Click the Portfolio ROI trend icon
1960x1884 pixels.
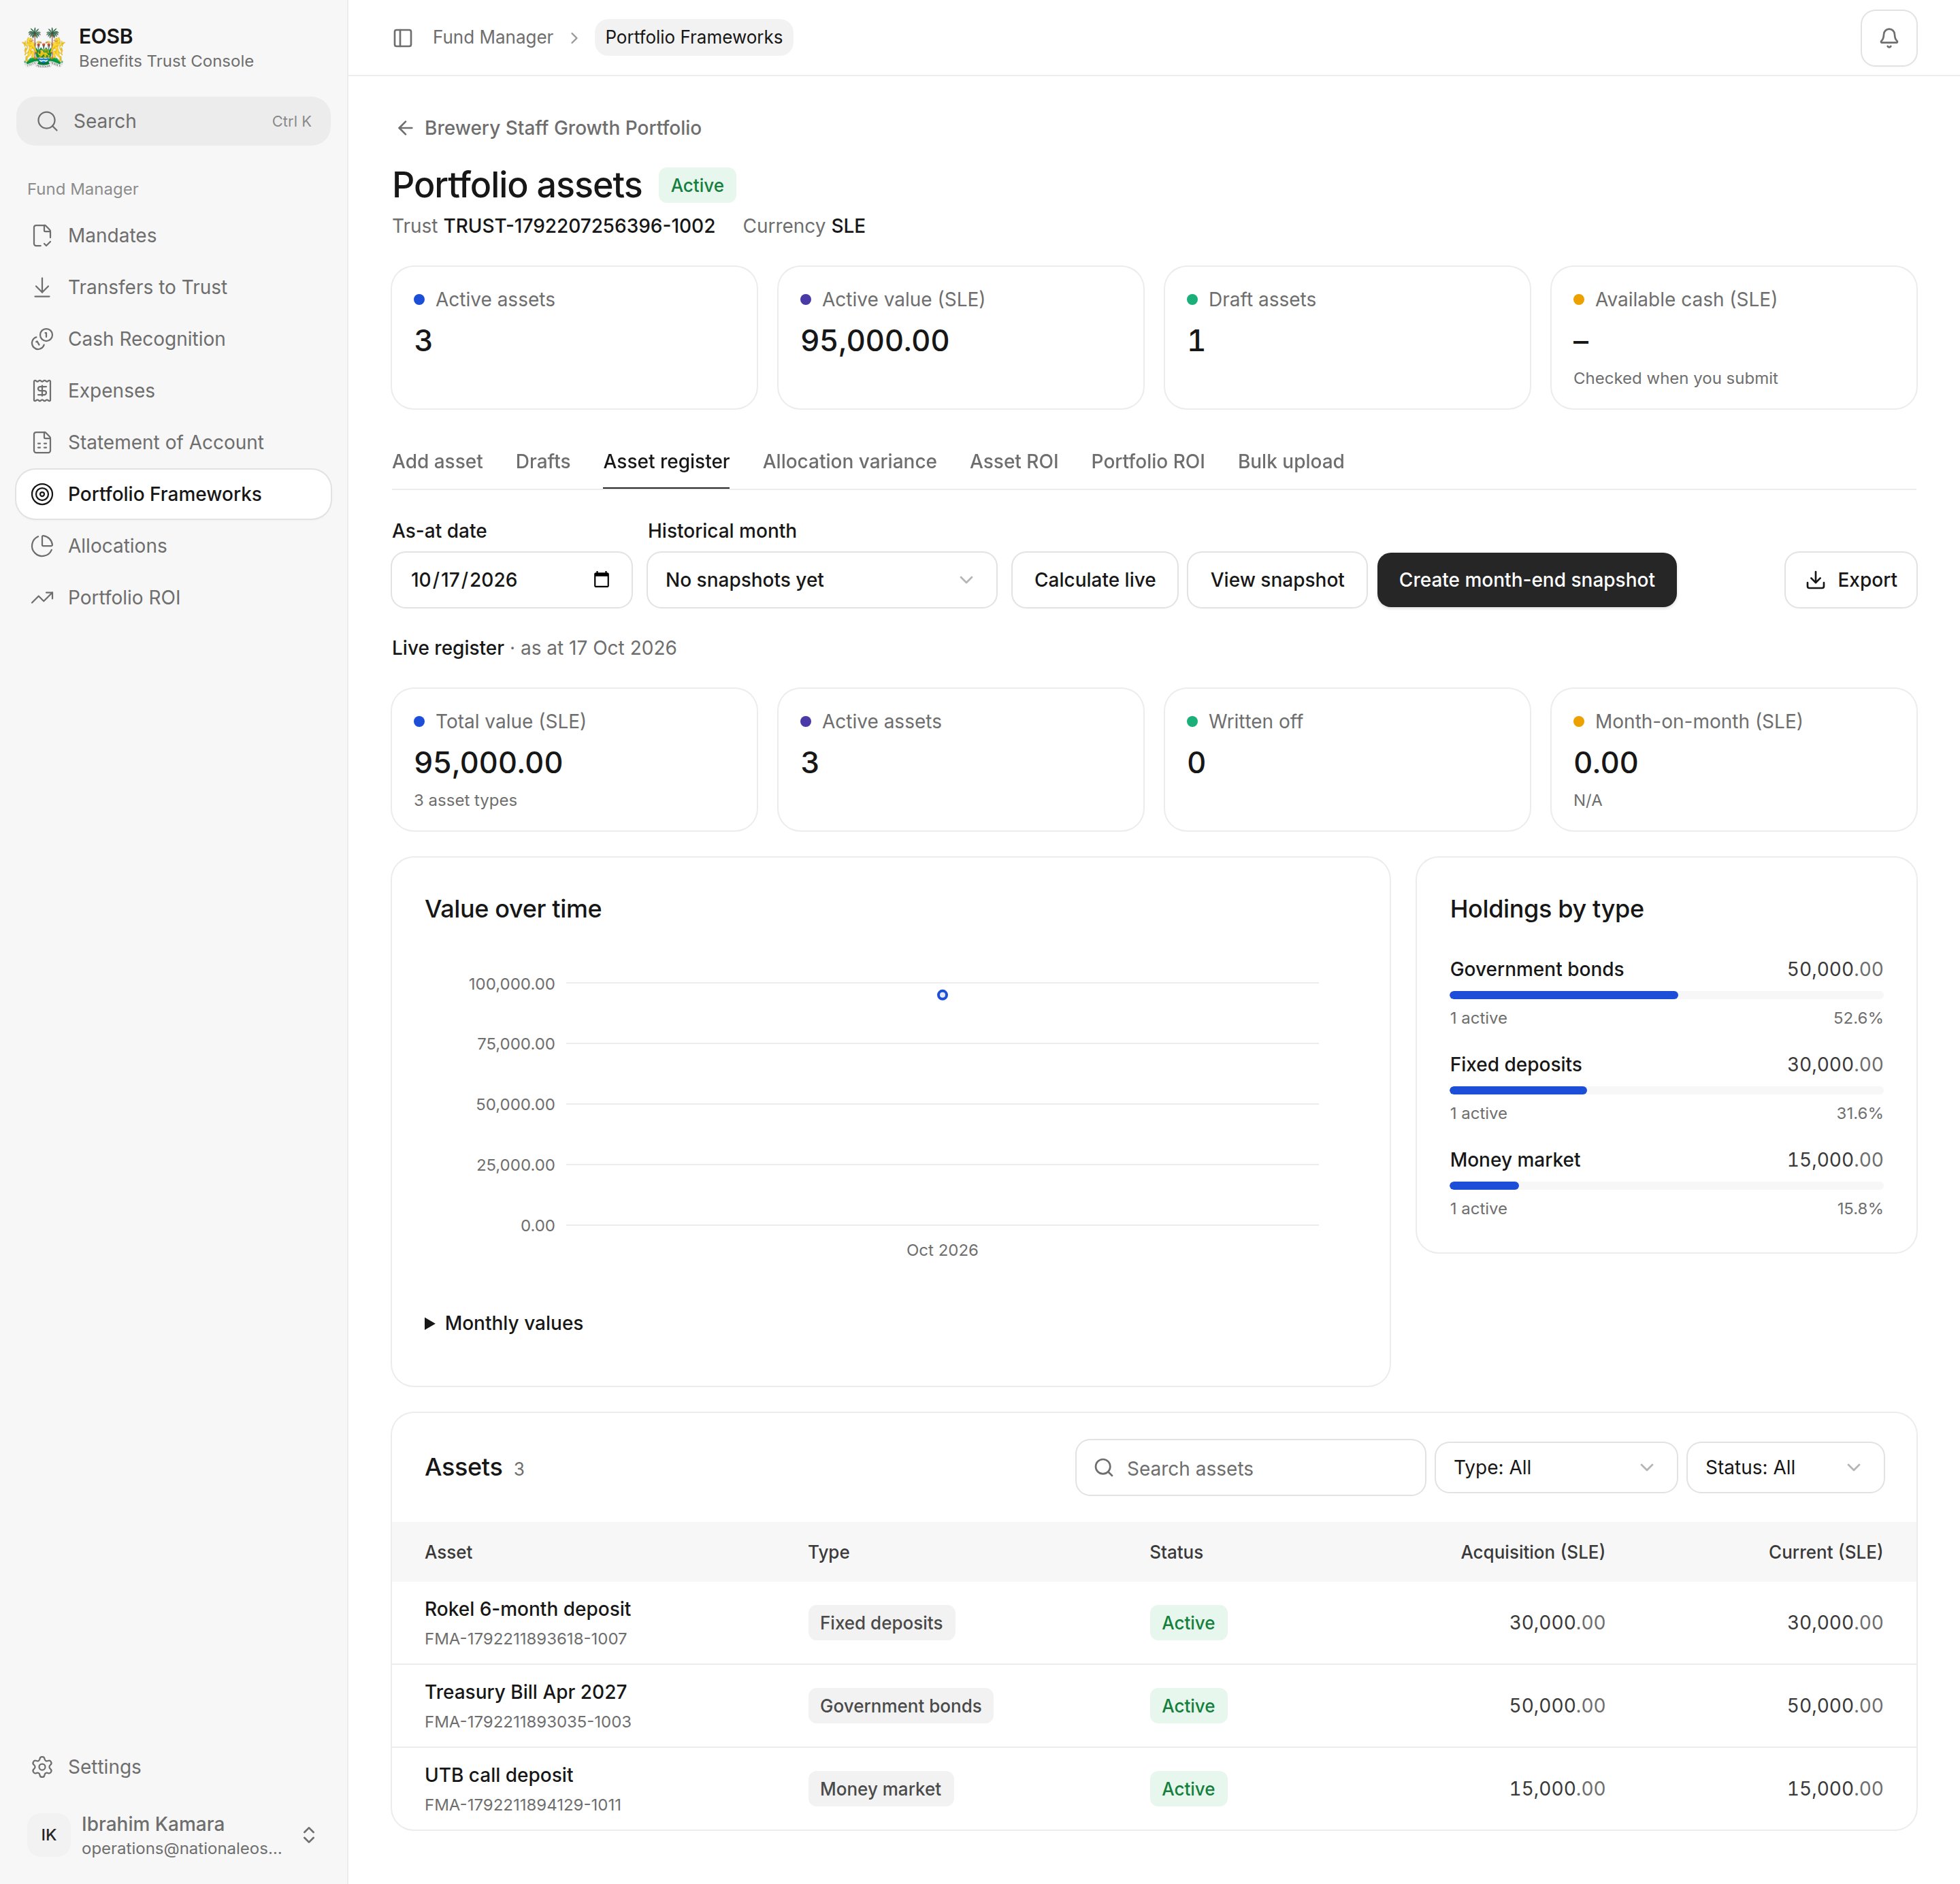42,598
